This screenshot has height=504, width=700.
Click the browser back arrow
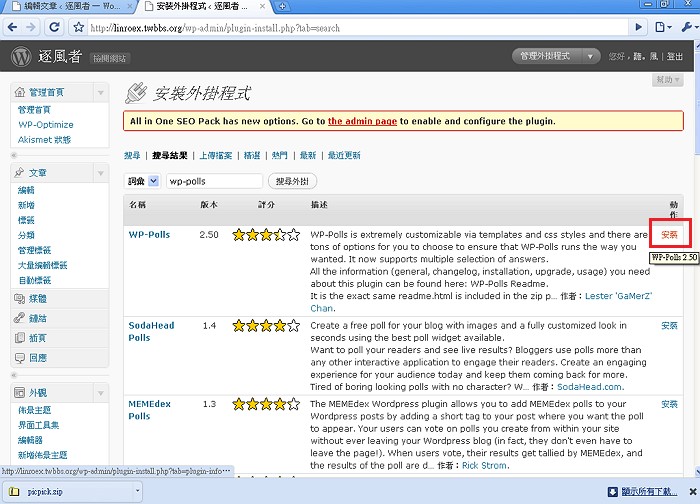click(x=12, y=27)
